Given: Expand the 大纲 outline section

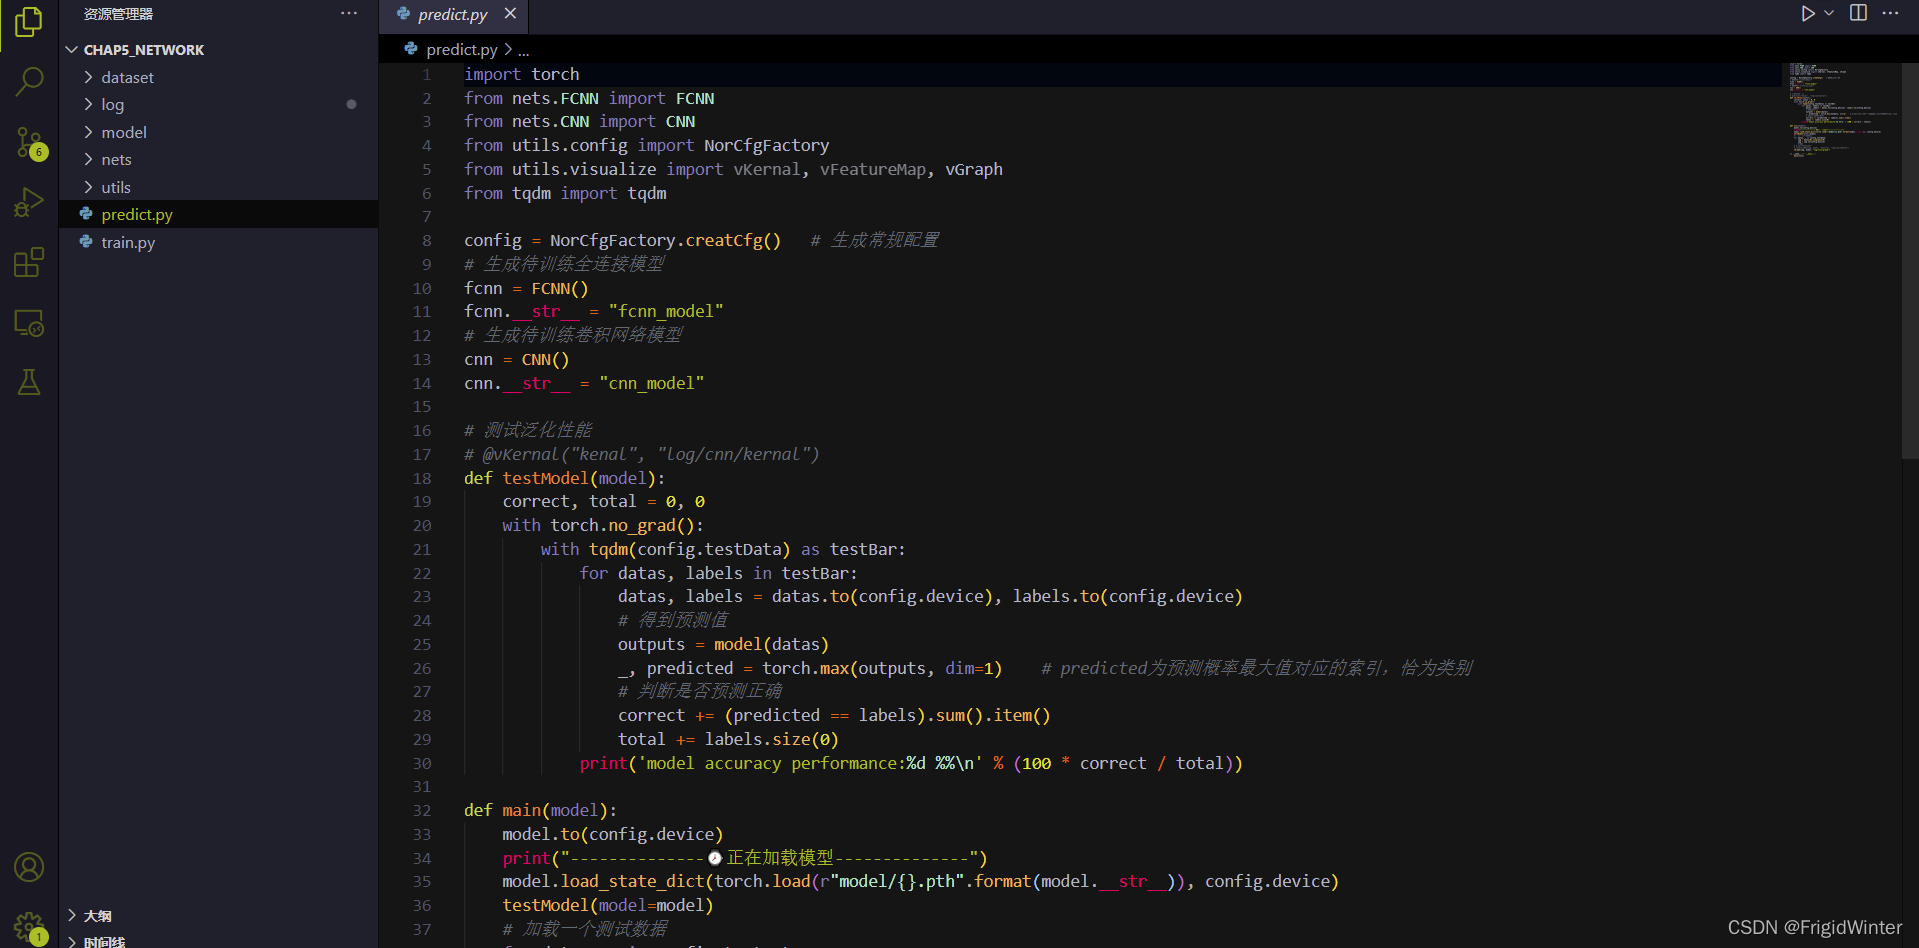Looking at the screenshot, I should click(x=218, y=916).
